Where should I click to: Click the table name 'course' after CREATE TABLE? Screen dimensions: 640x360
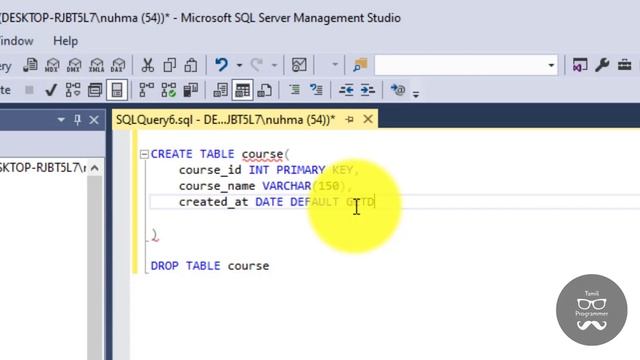click(x=262, y=154)
